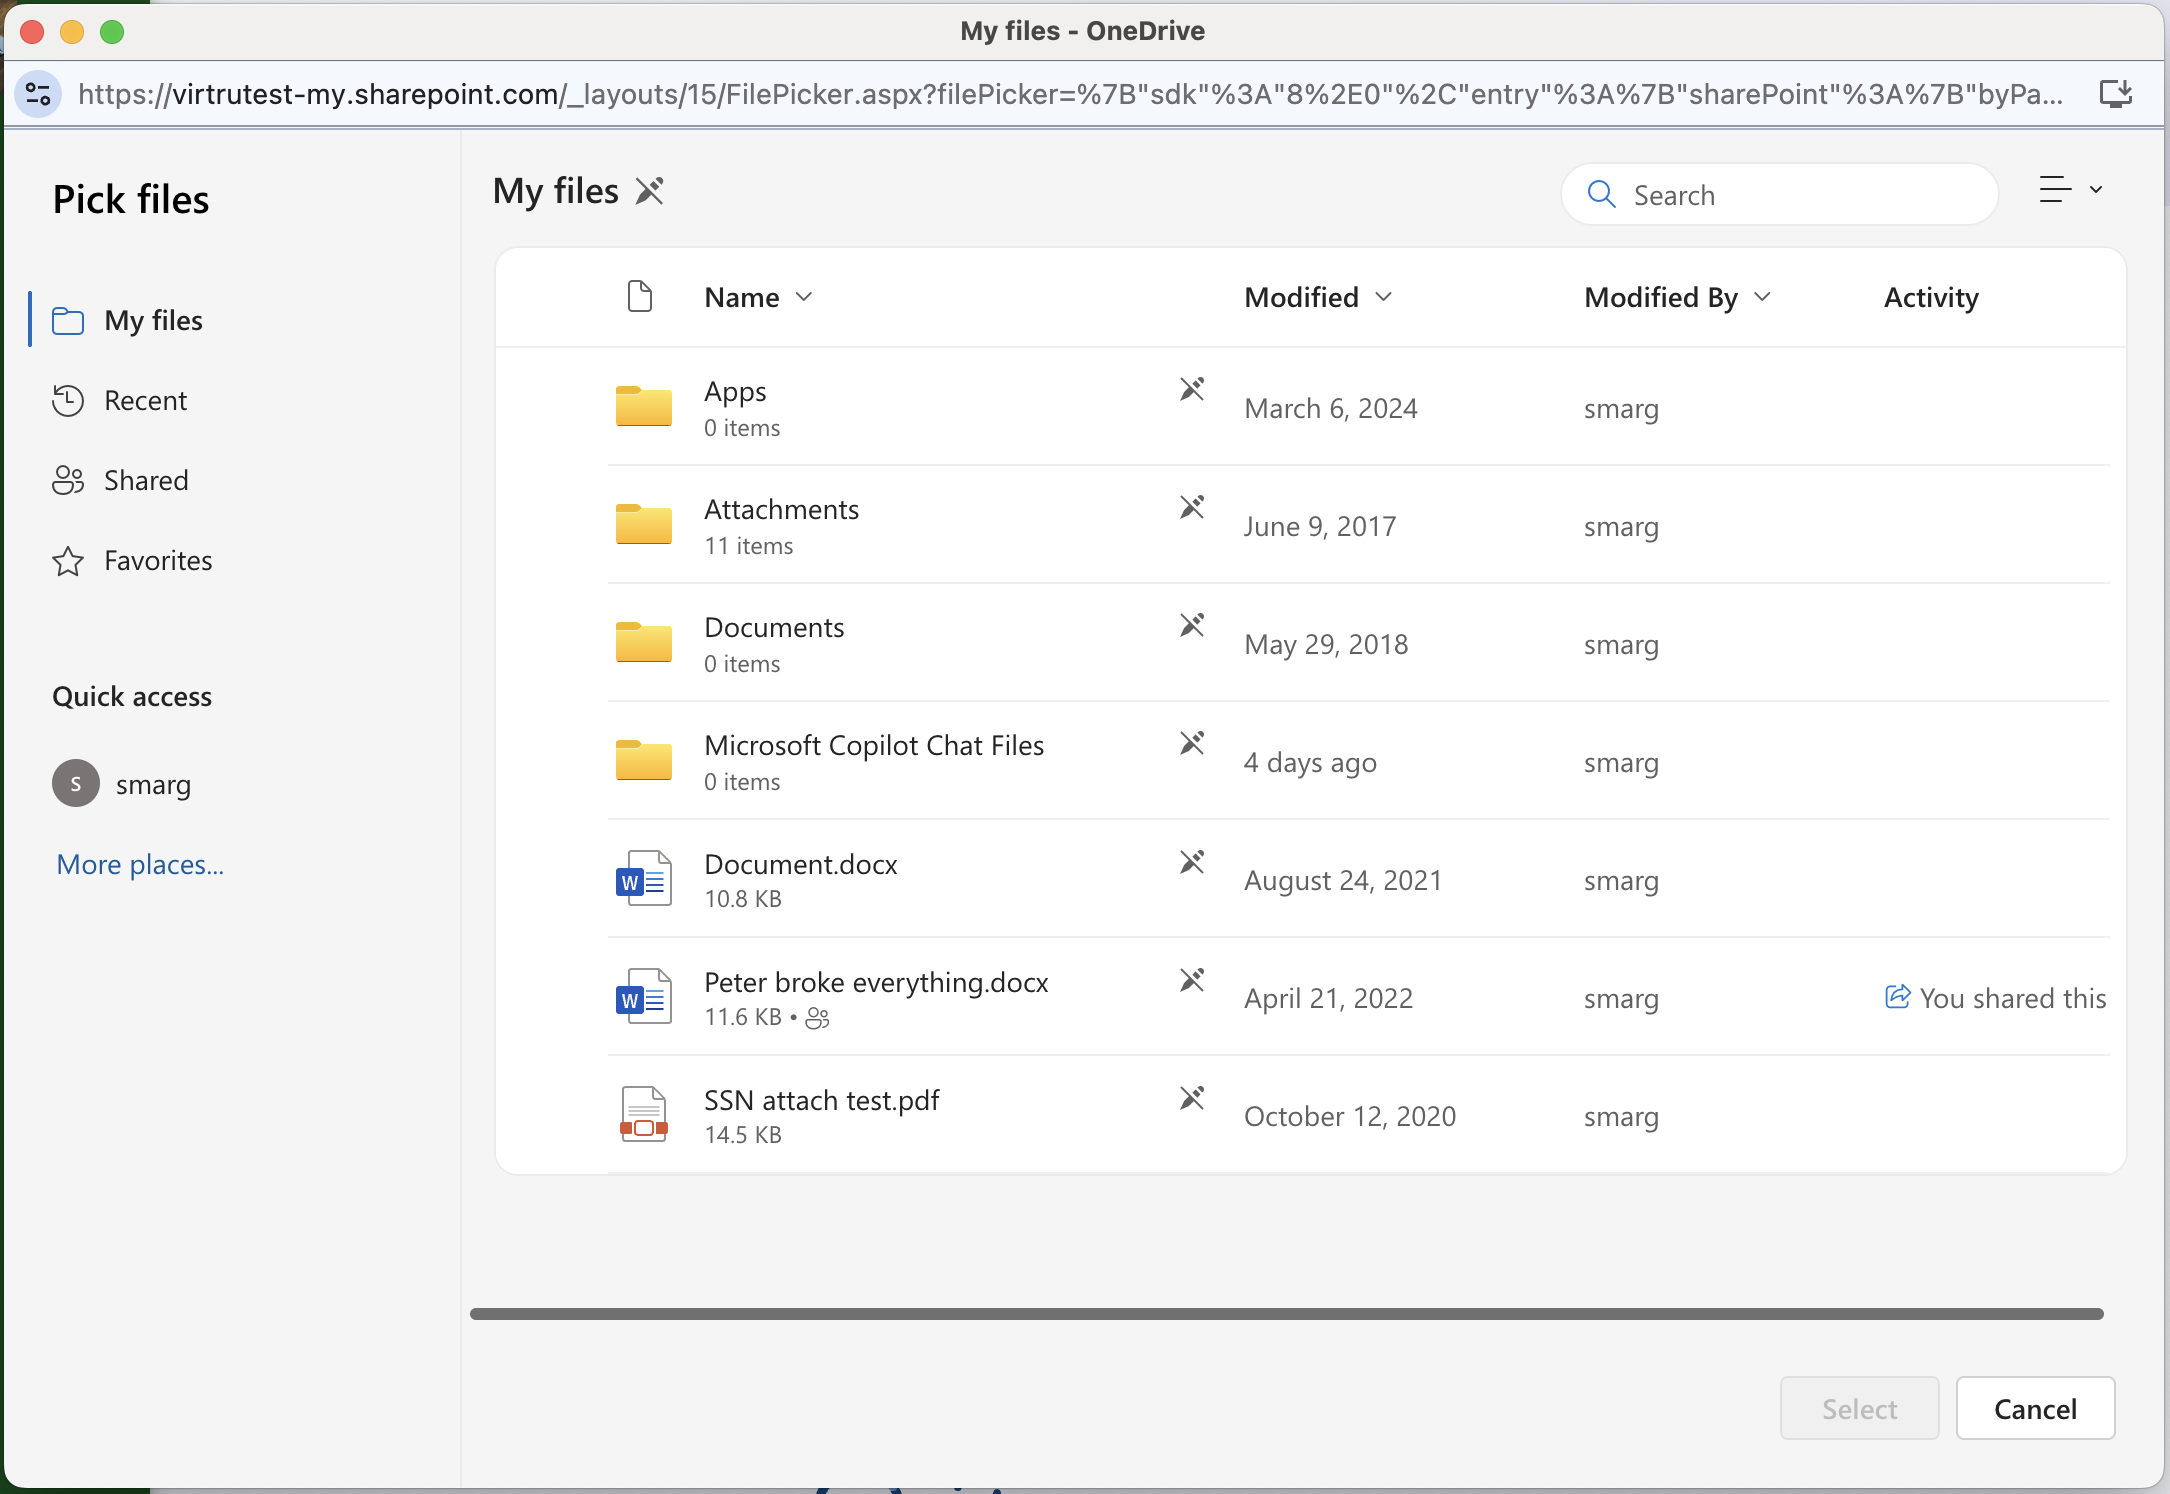Click the Attachments folder icon
This screenshot has width=2170, height=1494.
[643, 524]
